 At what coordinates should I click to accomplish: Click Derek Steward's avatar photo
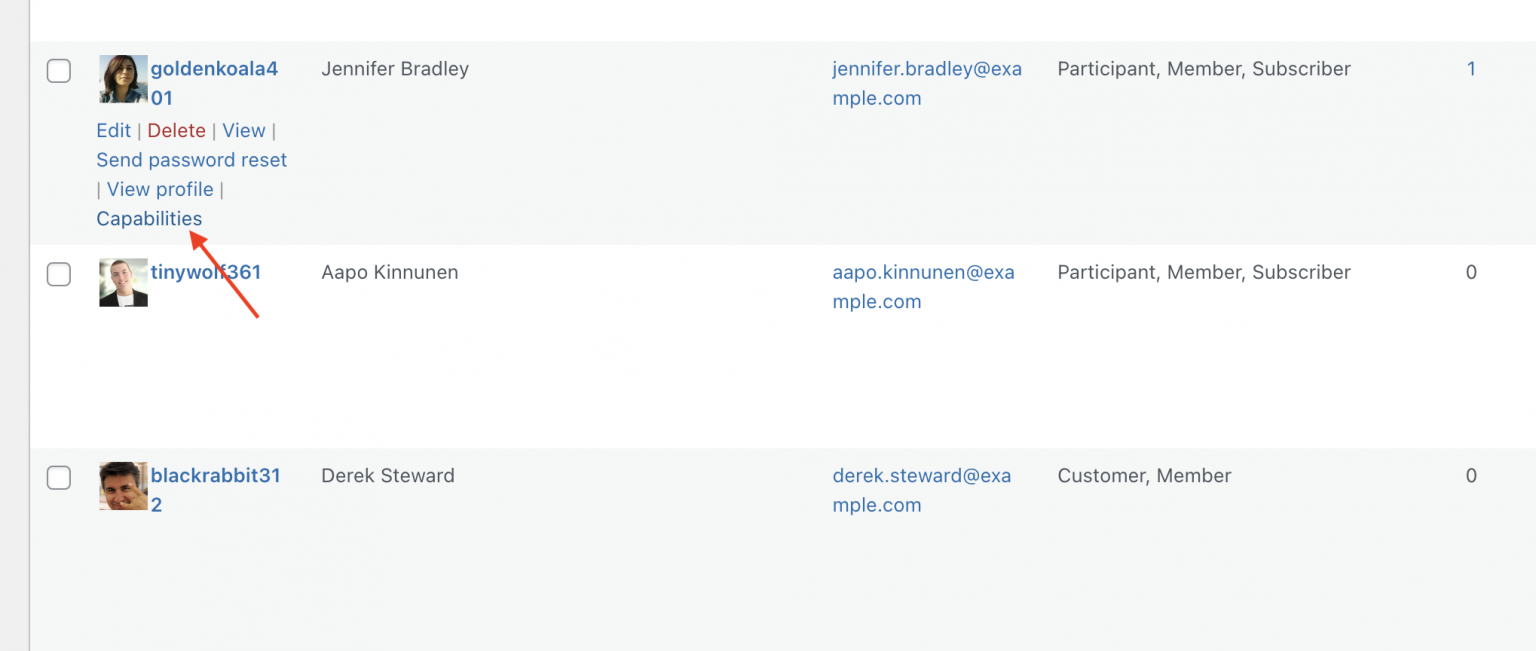pos(122,486)
